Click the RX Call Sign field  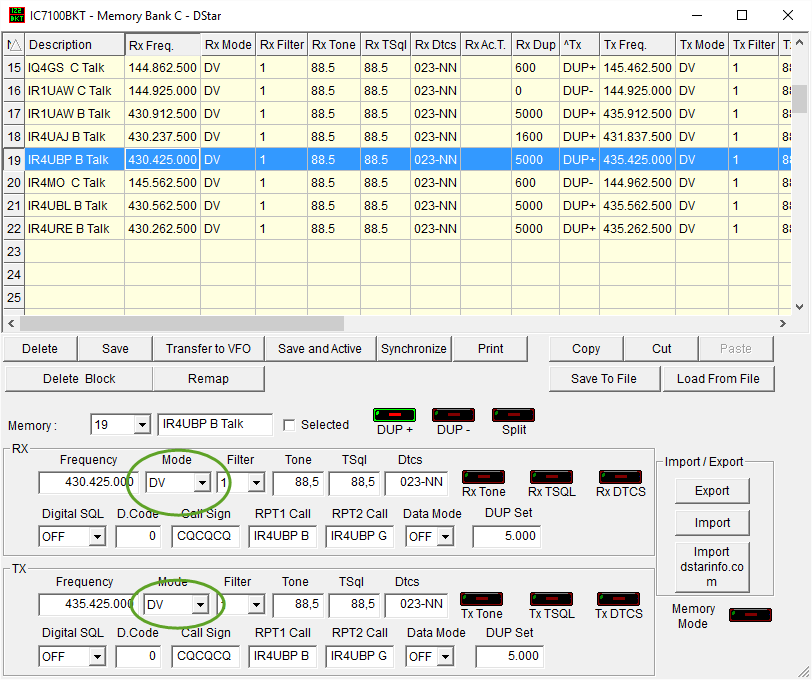205,536
